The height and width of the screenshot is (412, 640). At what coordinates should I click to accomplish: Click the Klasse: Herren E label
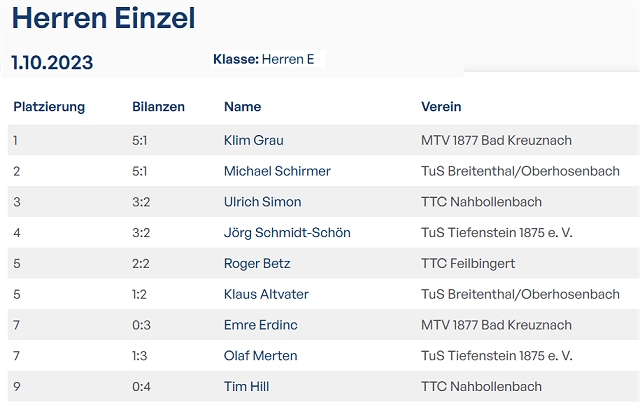point(264,60)
